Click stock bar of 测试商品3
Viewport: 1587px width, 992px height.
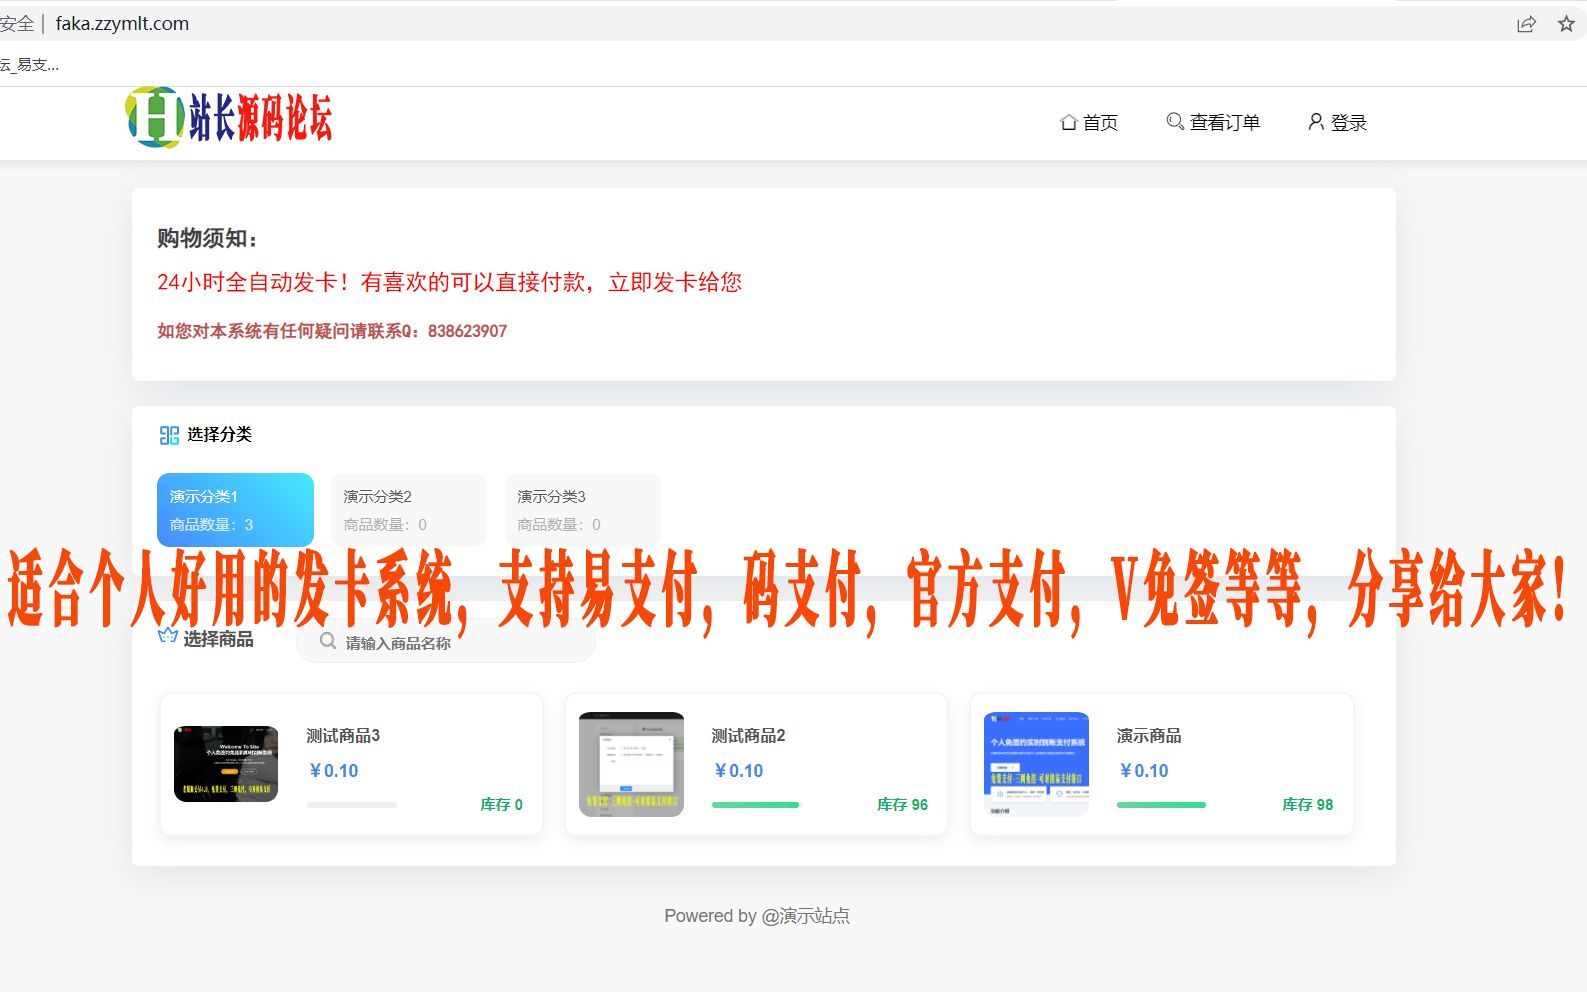tap(352, 804)
